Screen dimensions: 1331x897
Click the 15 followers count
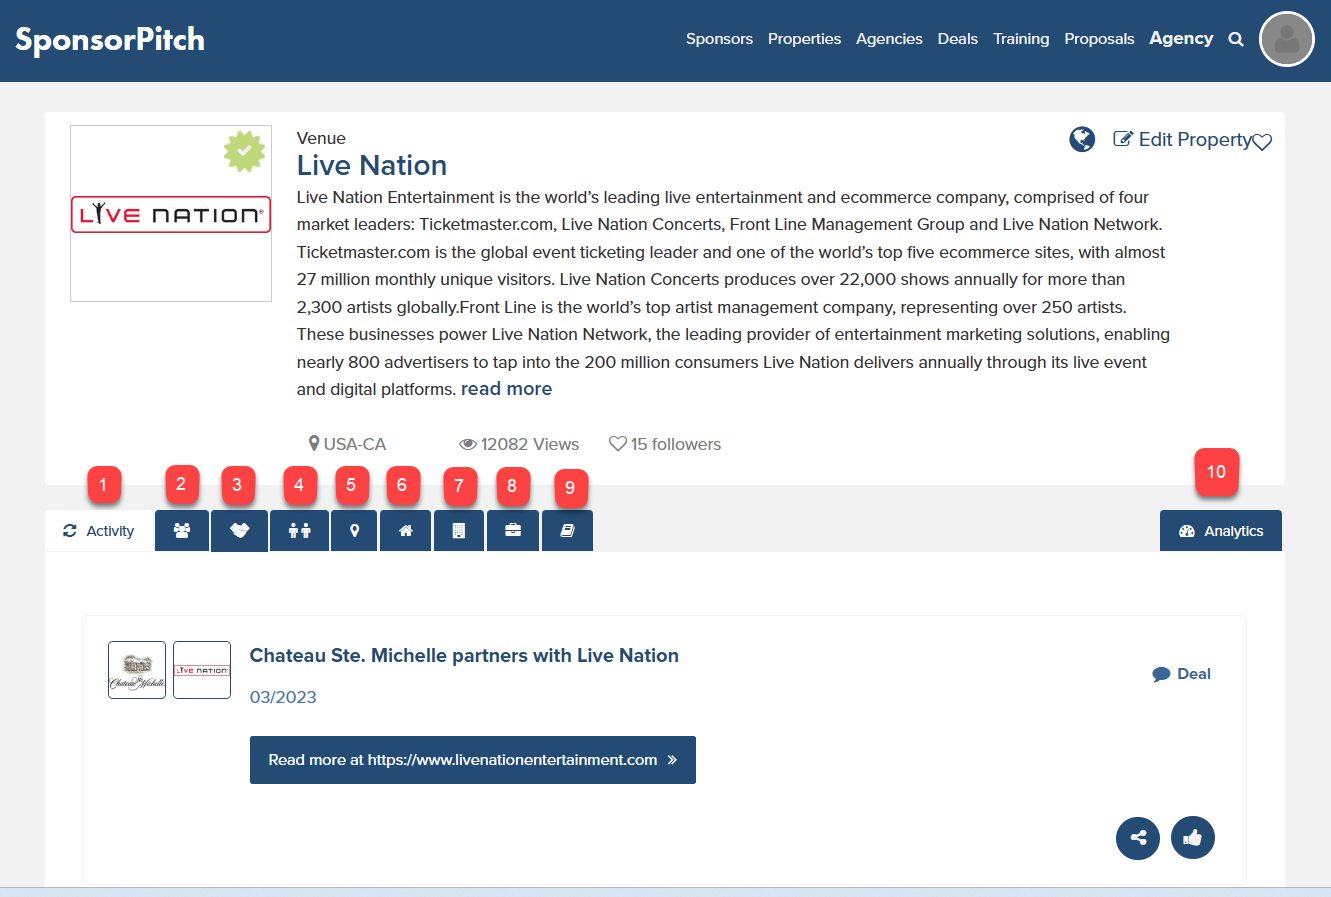click(665, 444)
